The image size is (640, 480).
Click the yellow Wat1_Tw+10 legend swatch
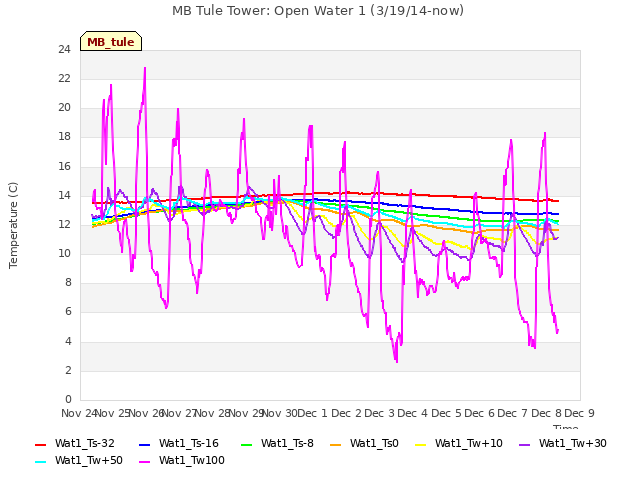pos(420,444)
